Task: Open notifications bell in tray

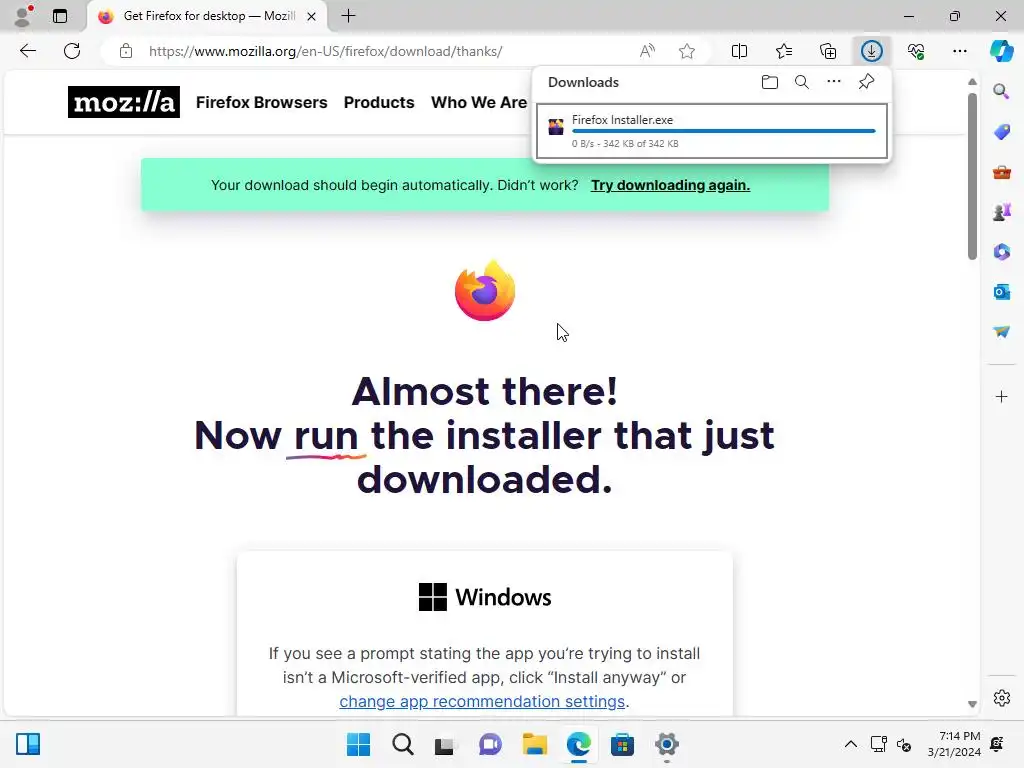Action: click(997, 744)
